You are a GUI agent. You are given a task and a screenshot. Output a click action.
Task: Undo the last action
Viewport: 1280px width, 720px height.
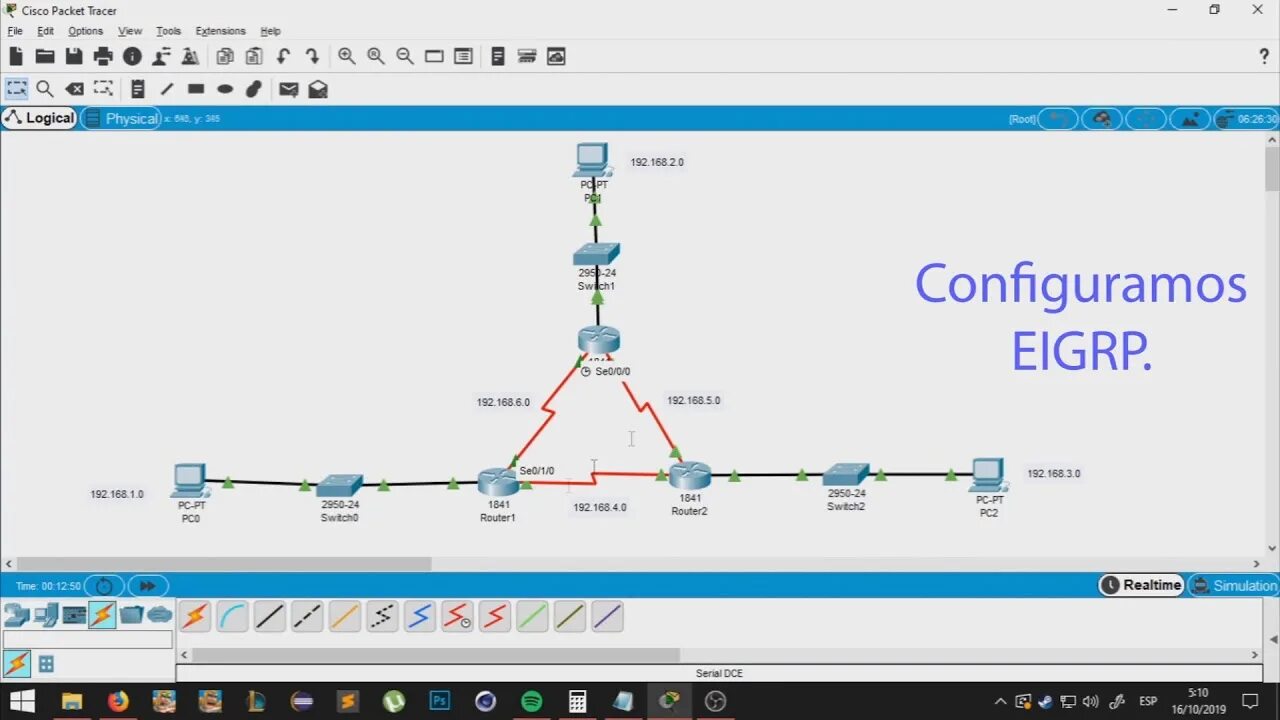coord(283,56)
